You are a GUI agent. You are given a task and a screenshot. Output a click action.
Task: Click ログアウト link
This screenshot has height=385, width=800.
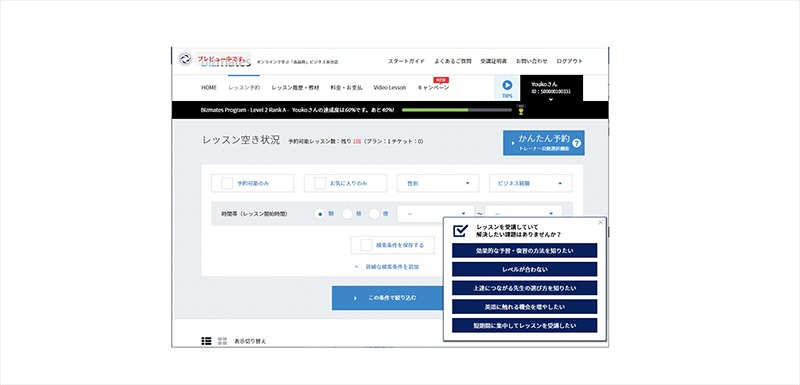pos(569,61)
